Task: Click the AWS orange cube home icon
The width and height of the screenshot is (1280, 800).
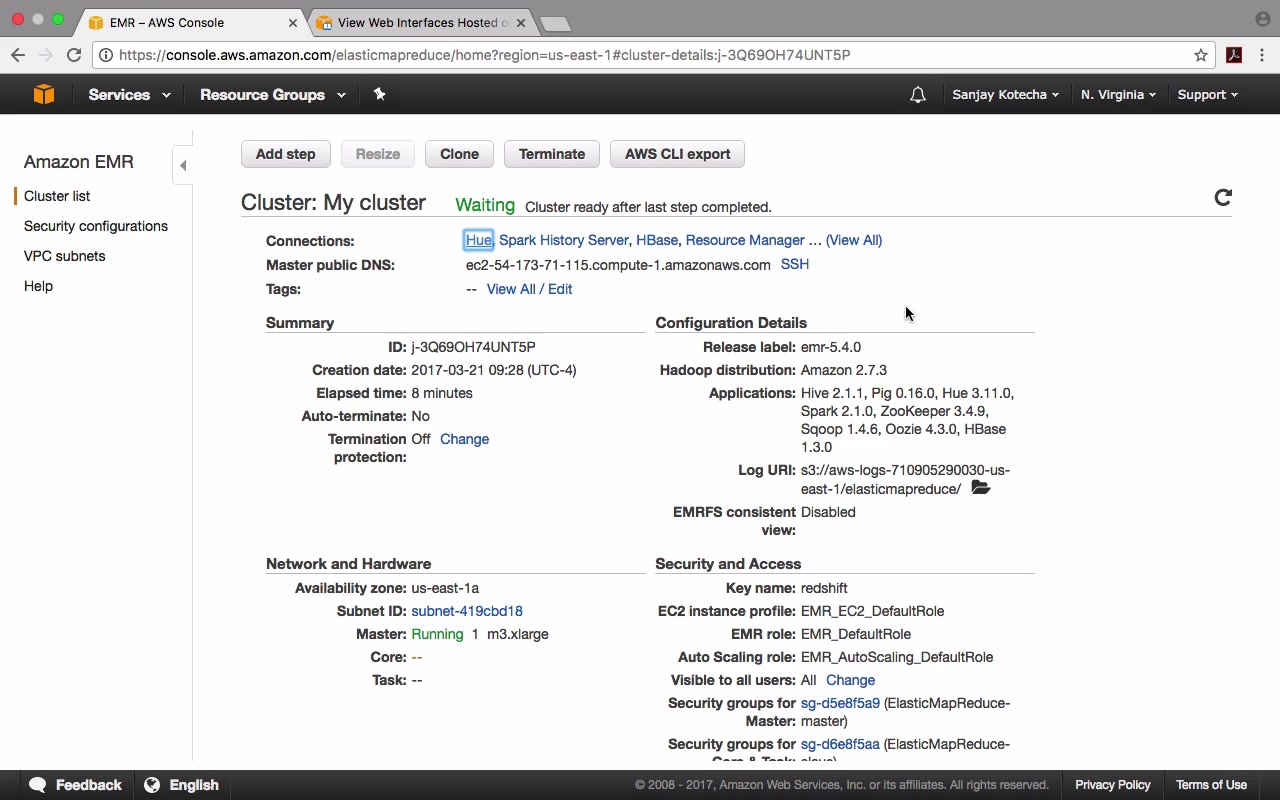Action: (43, 94)
